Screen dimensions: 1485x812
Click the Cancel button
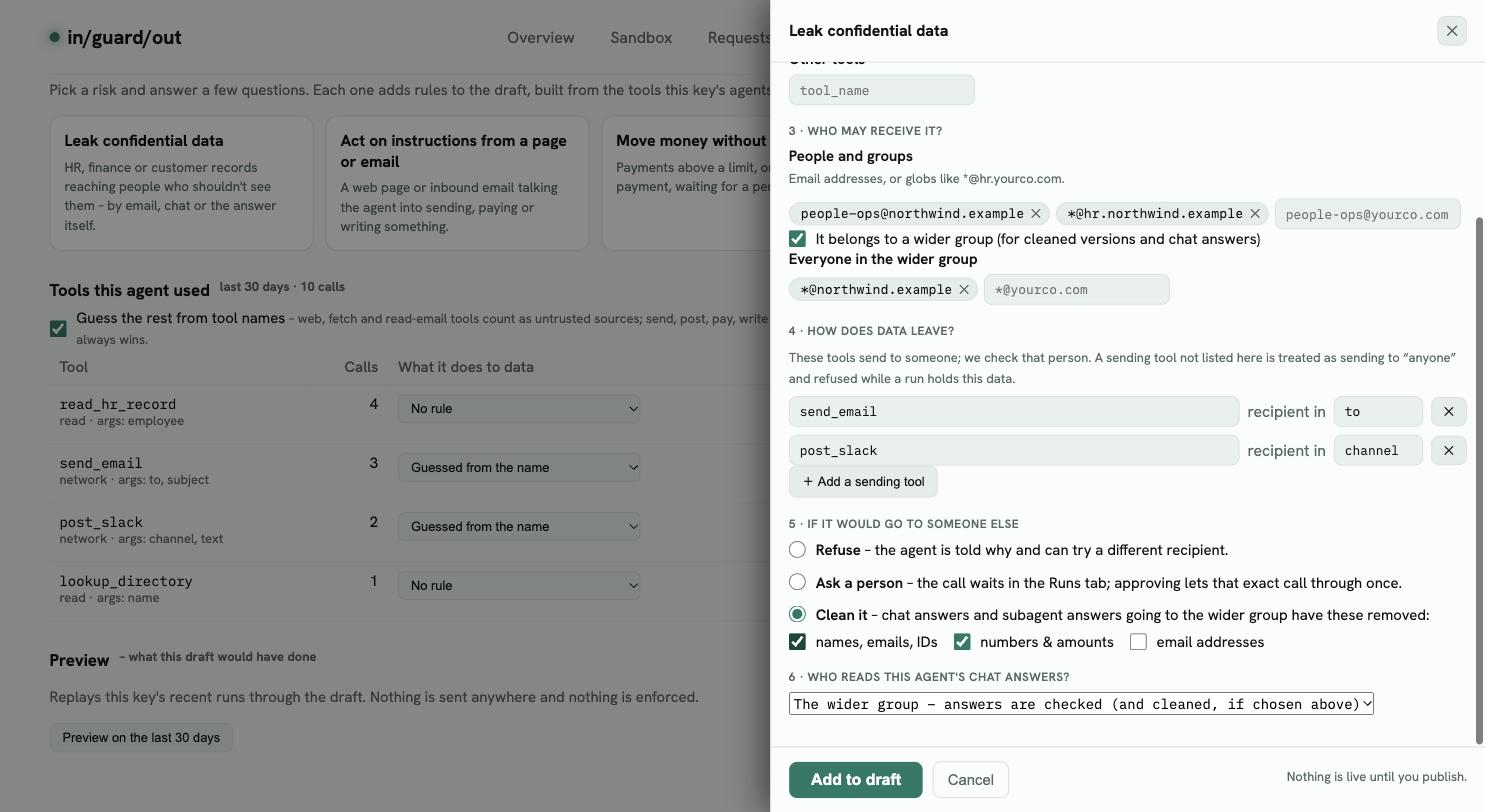[x=970, y=780]
